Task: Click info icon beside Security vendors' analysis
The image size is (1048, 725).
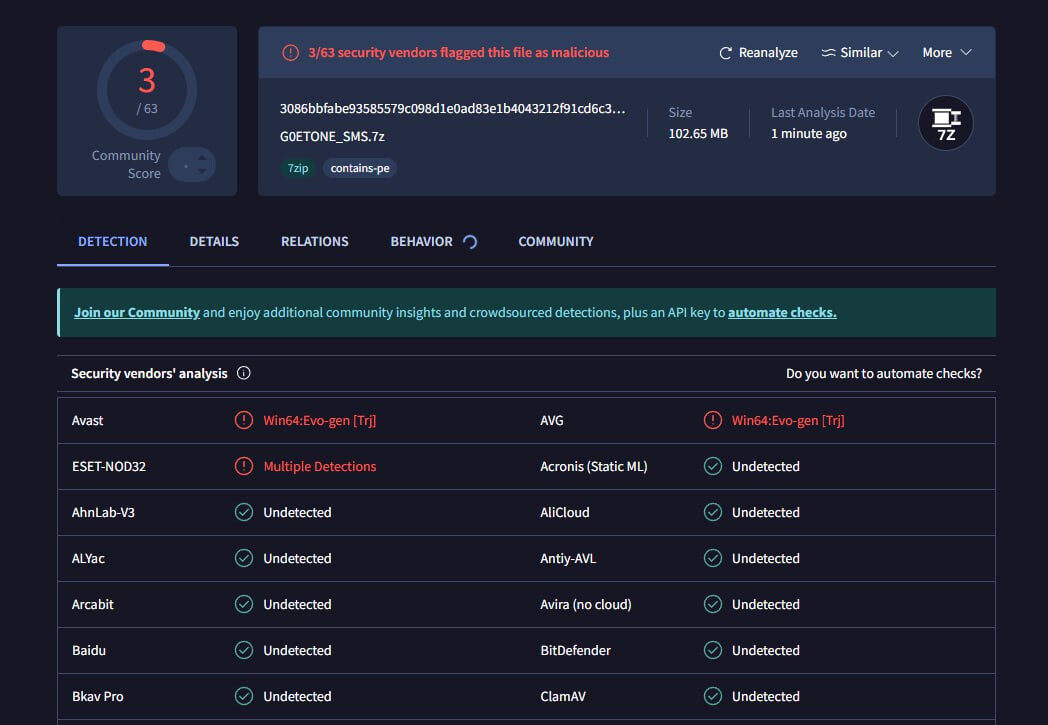Action: (243, 373)
